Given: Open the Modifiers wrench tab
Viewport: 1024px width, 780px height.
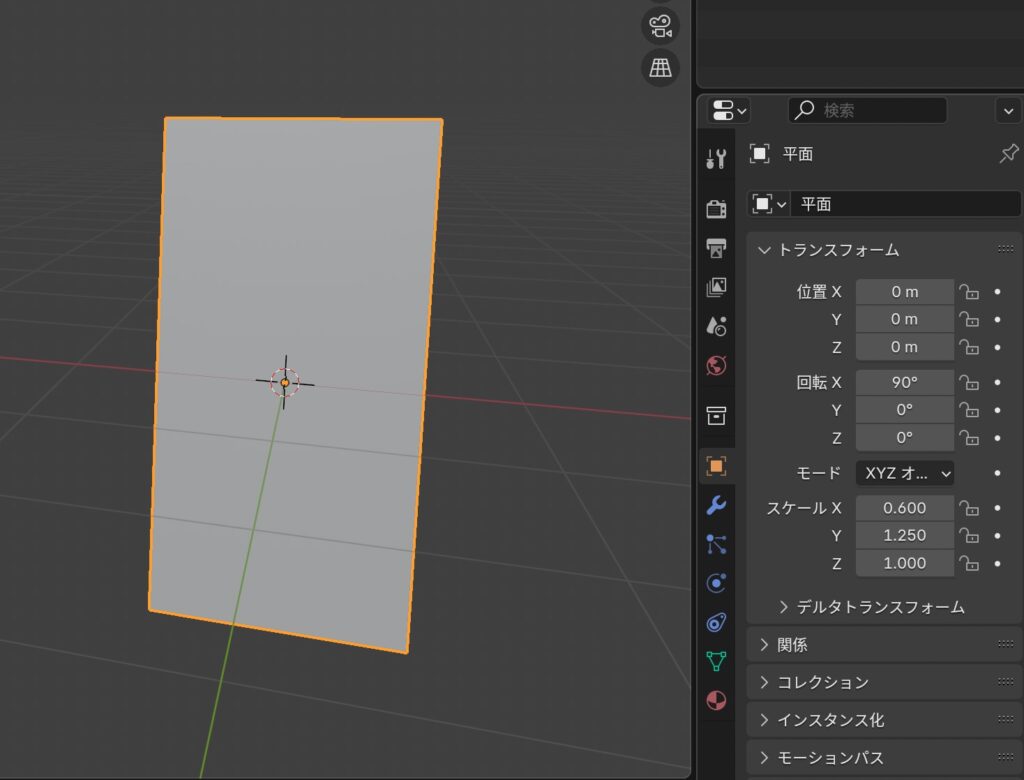Looking at the screenshot, I should [x=716, y=505].
